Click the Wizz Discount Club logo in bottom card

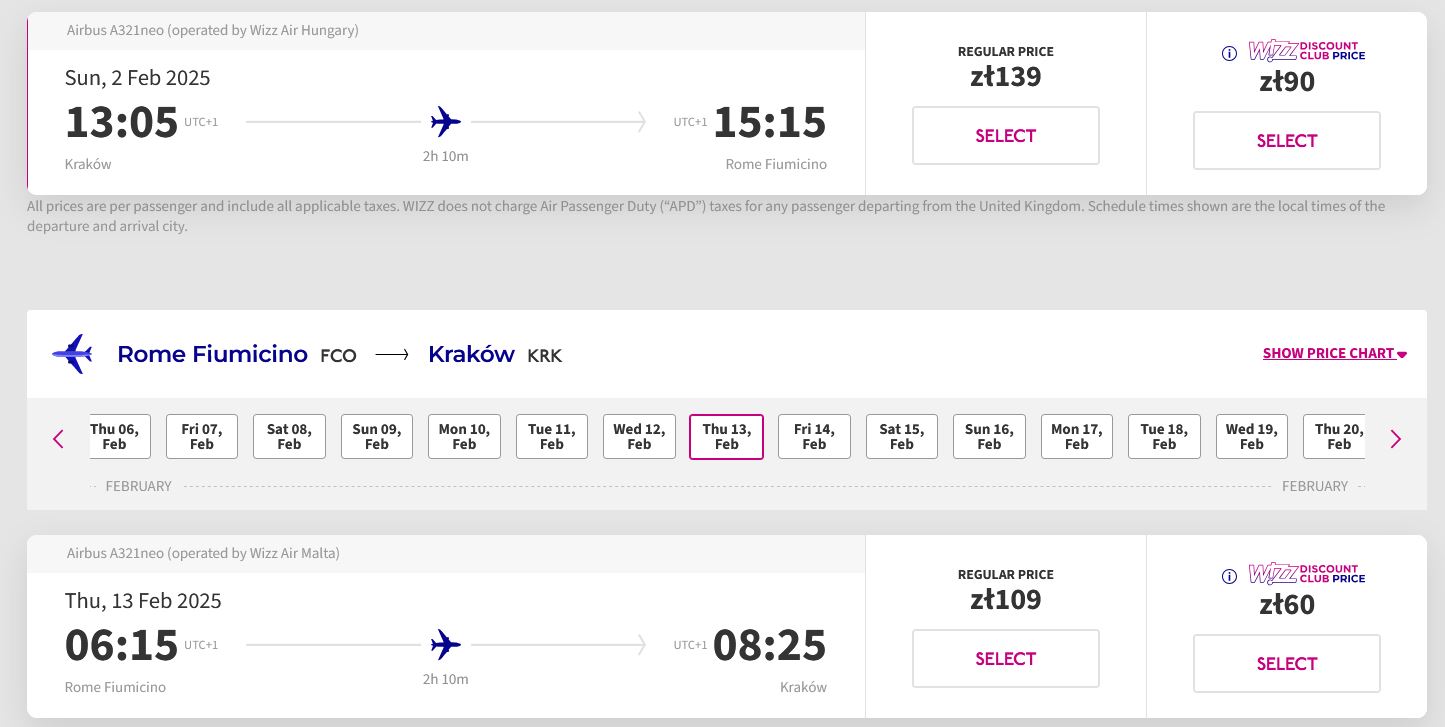(x=1307, y=574)
